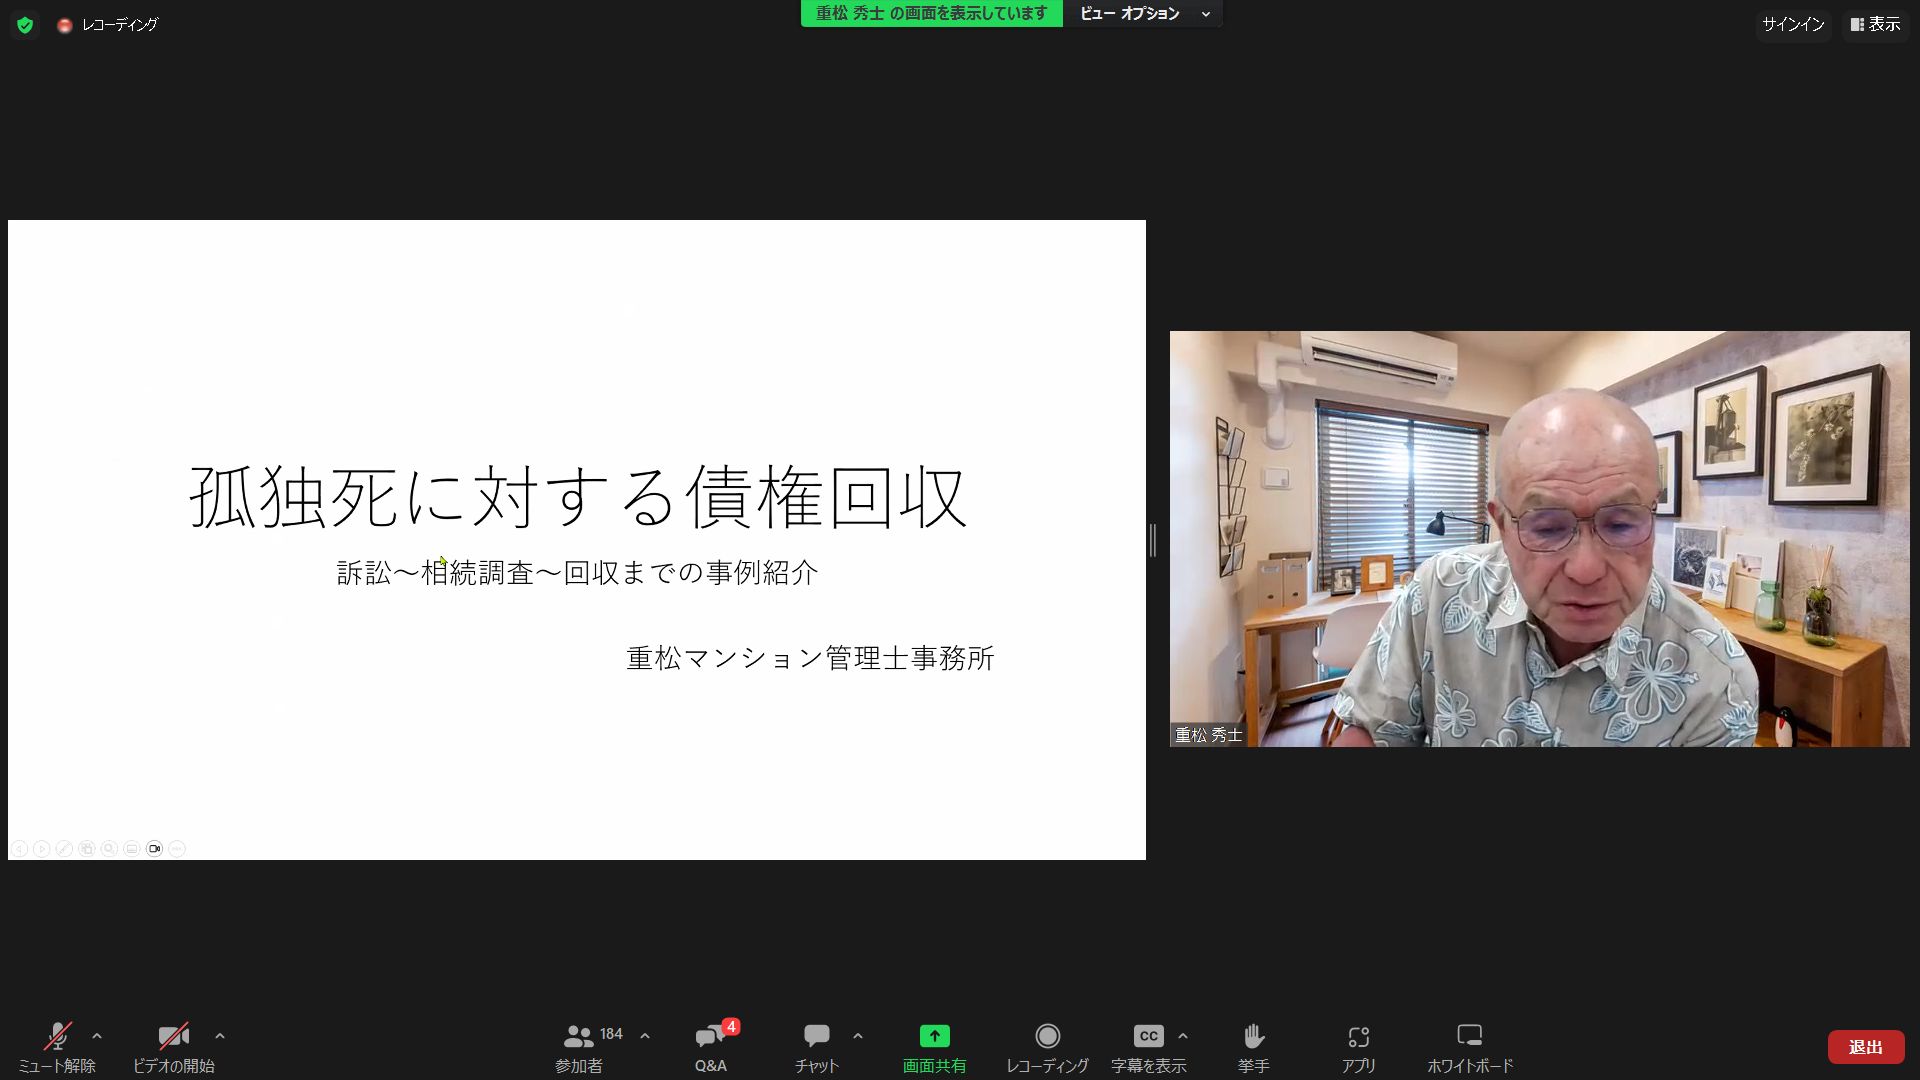Open the ビュー オプション dropdown

pos(1143,14)
